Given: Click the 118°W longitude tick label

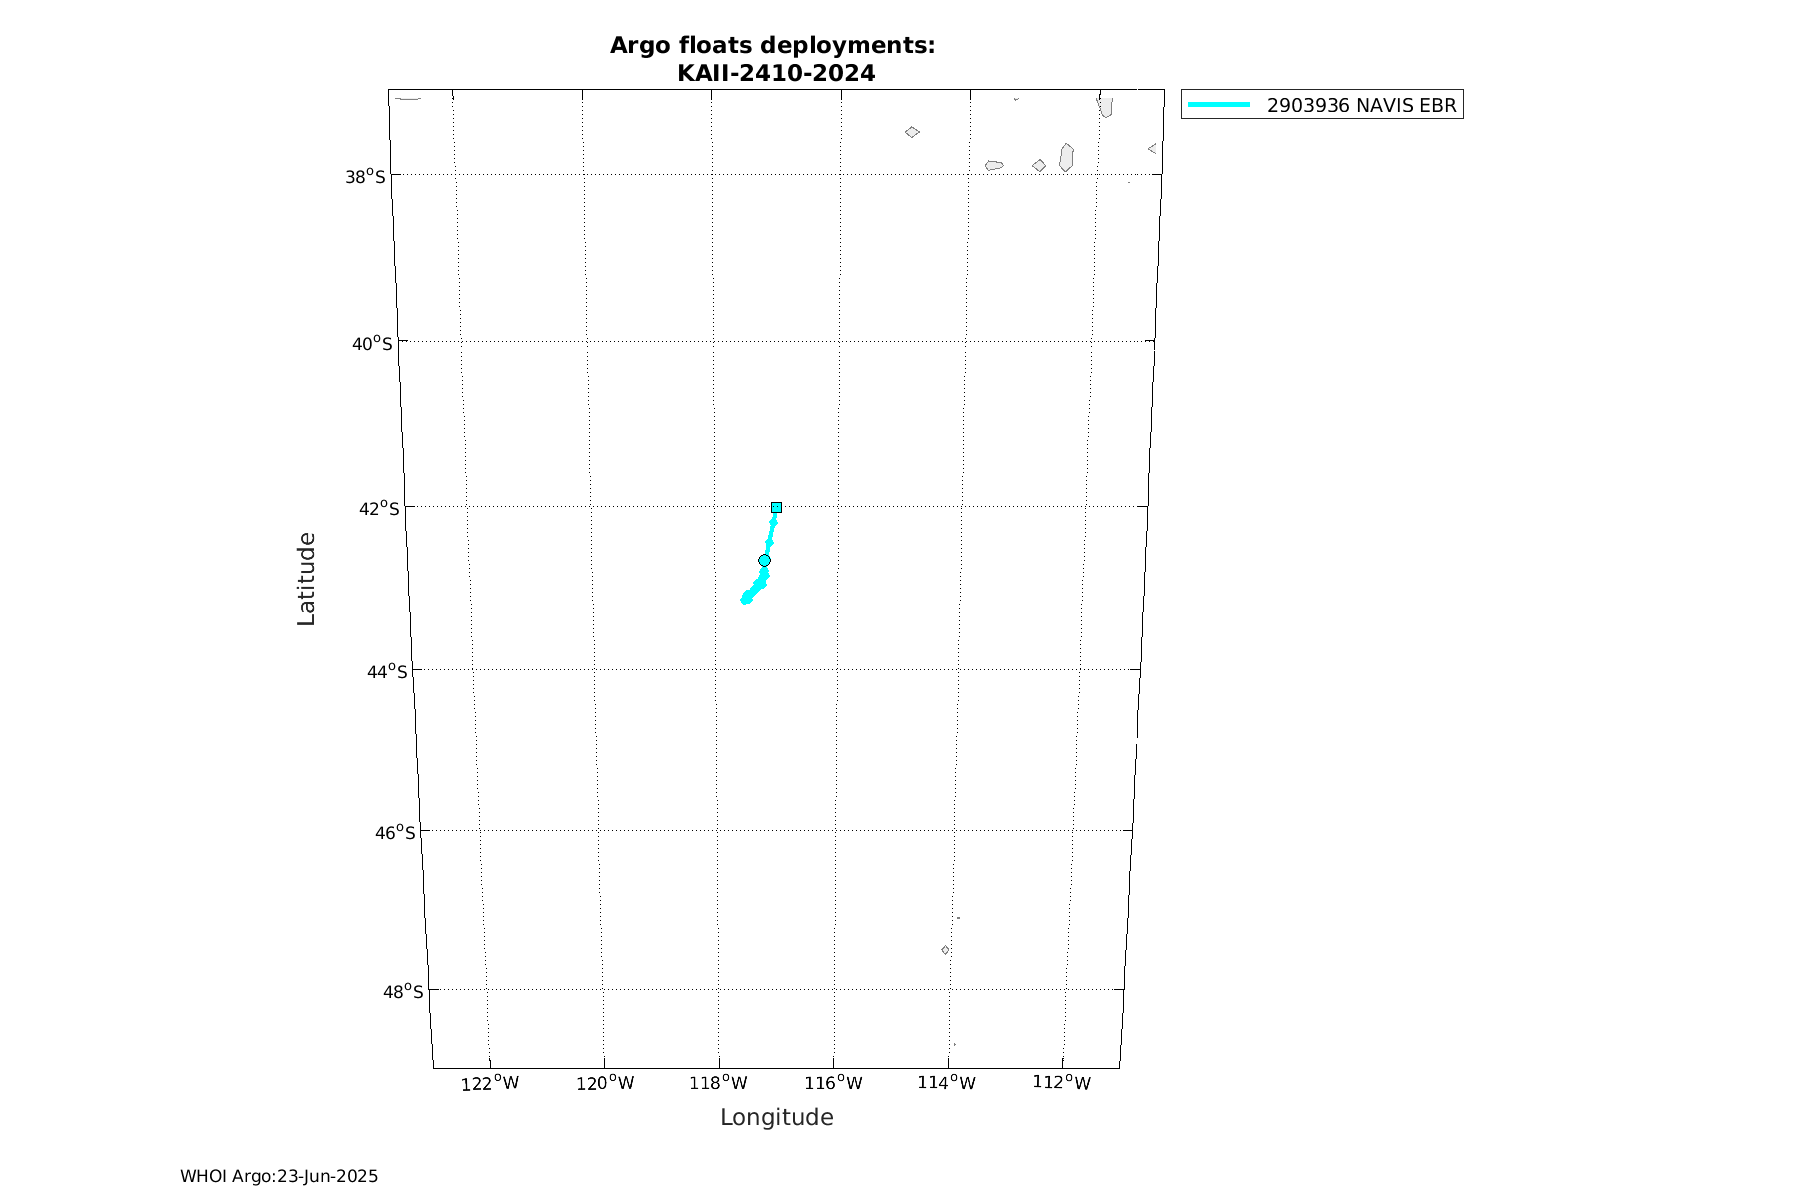Looking at the screenshot, I should [718, 1083].
